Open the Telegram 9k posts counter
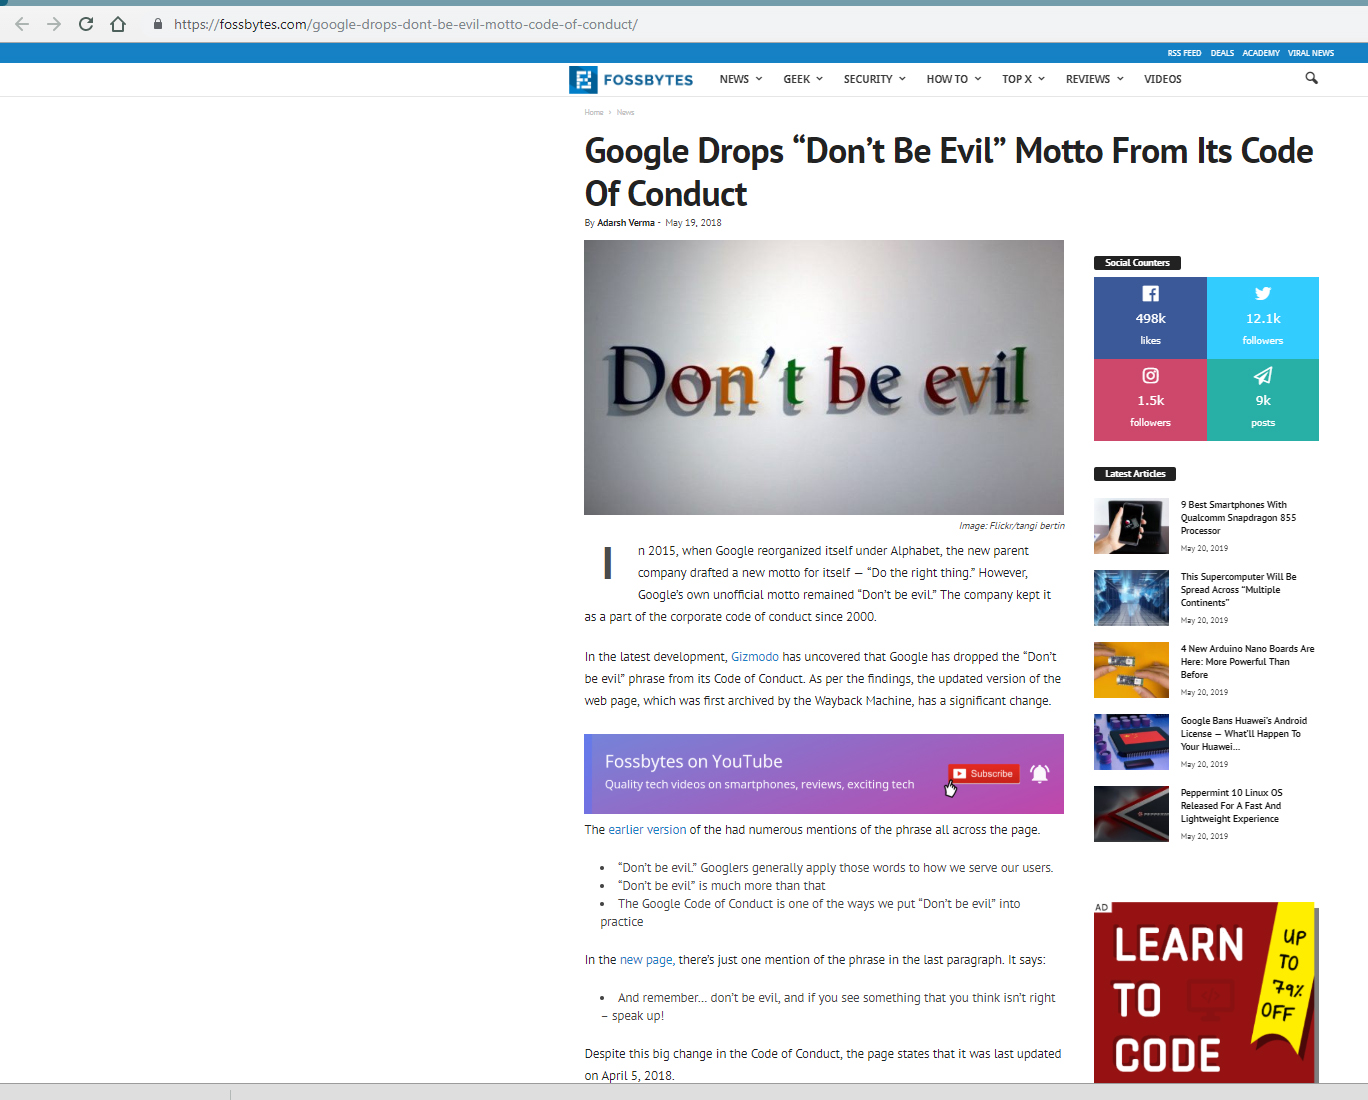 tap(1263, 400)
